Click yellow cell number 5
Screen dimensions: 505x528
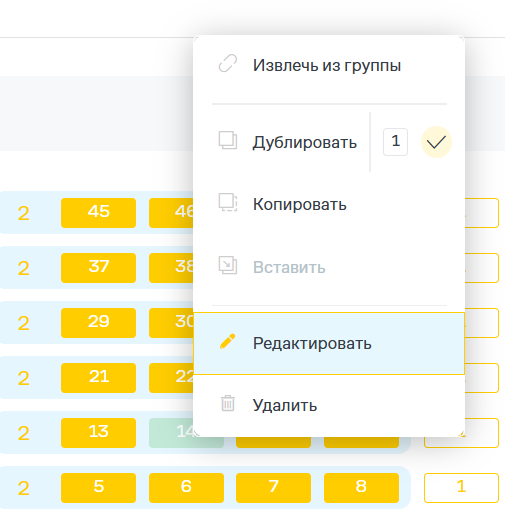98,488
